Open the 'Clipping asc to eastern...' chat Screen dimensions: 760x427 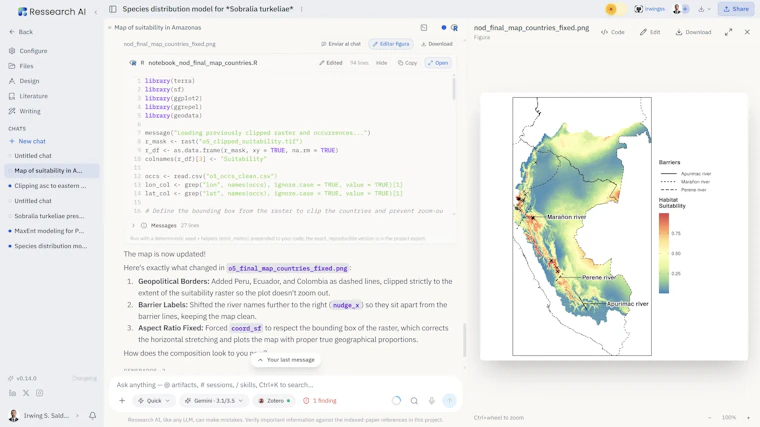[x=50, y=186]
